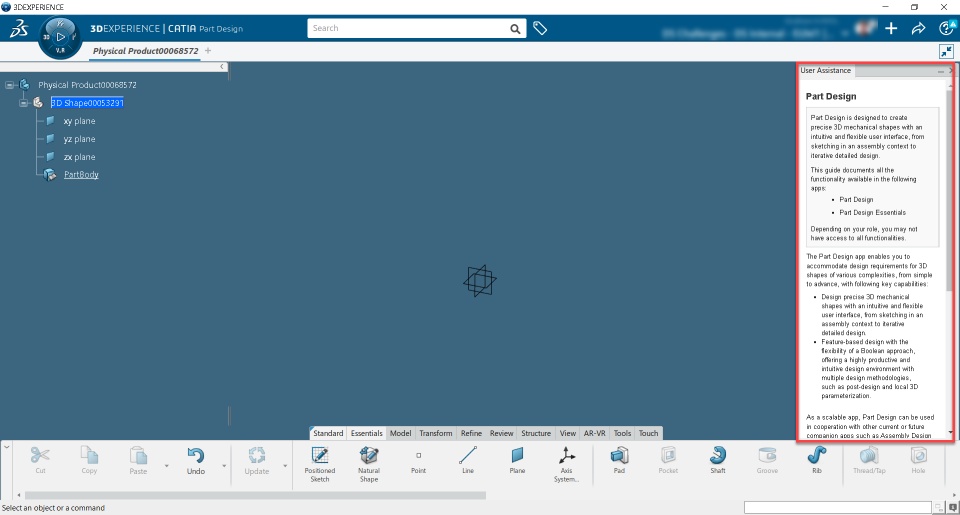Collapse the tree panel with left chevron
Viewport: 960px width, 515px height.
tap(222, 67)
